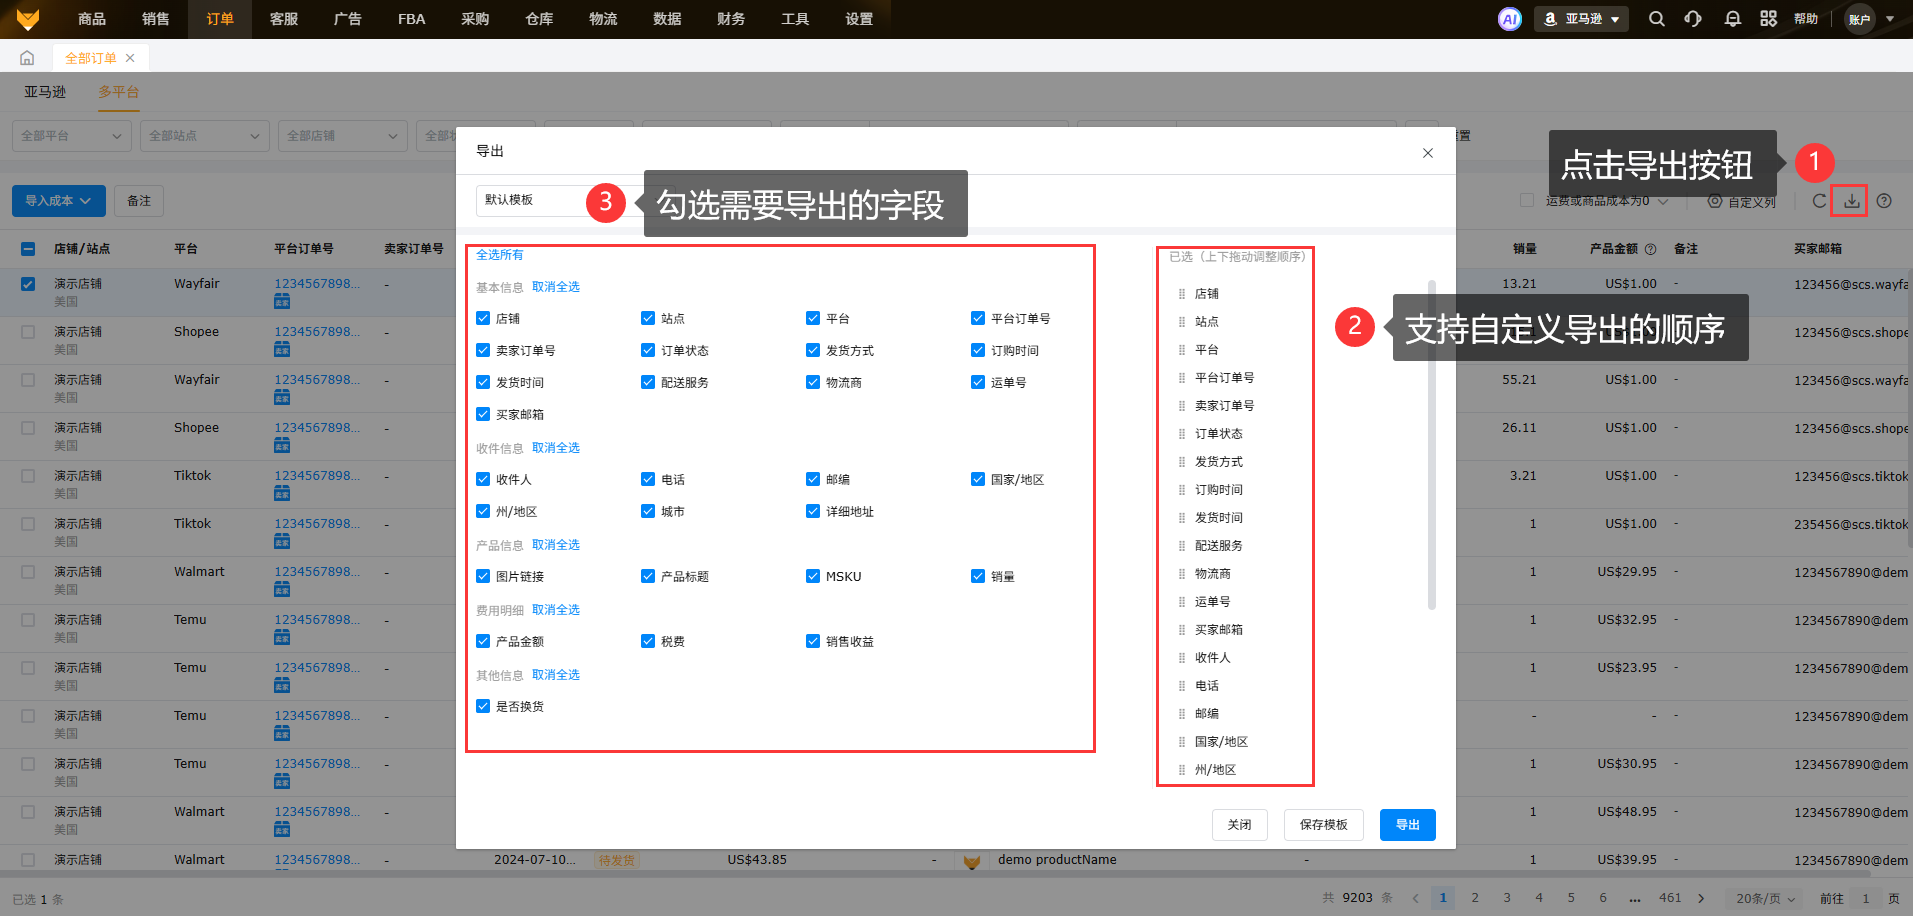Click the refresh icon beside export
Screen dimensions: 1913x916
[1819, 201]
